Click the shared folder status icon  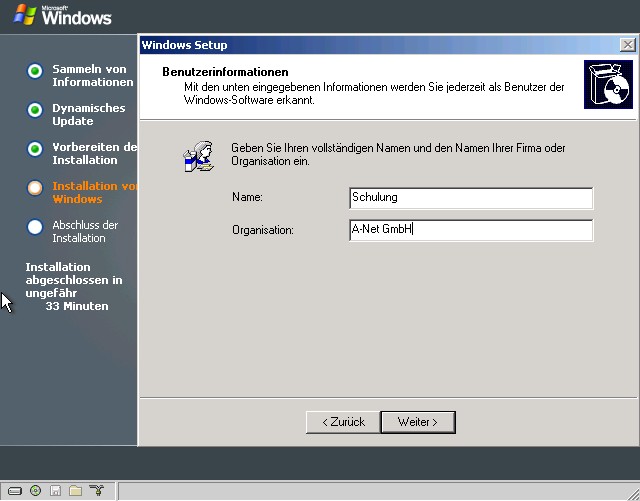pyautogui.click(x=76, y=490)
